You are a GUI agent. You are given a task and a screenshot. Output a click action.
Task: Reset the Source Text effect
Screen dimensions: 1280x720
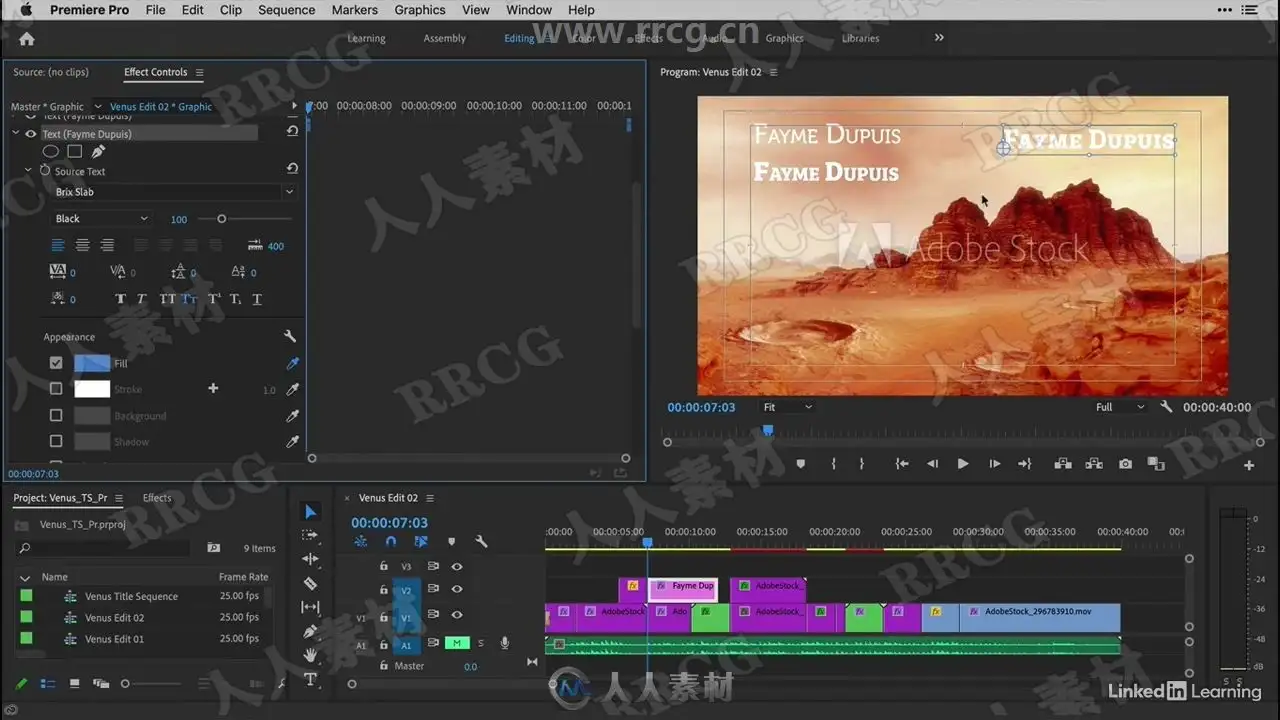click(292, 168)
